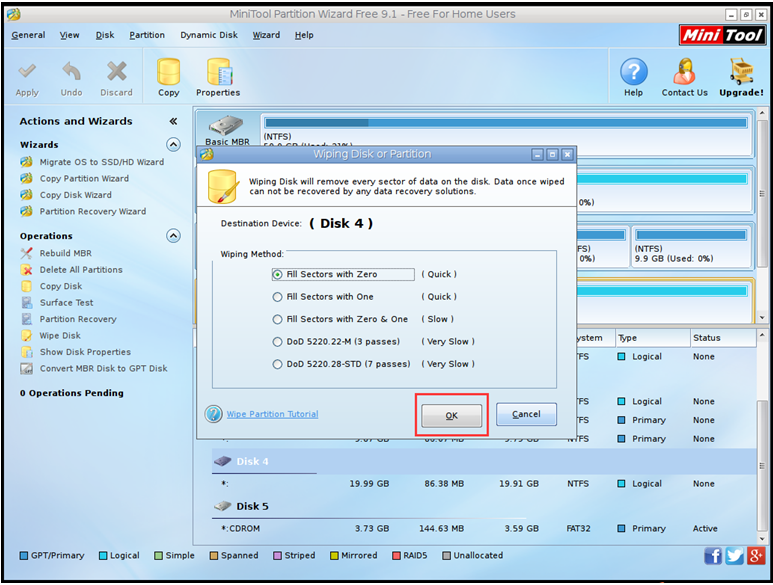The width and height of the screenshot is (773, 585).
Task: Run Rebuild MBR operation
Action: pos(65,253)
